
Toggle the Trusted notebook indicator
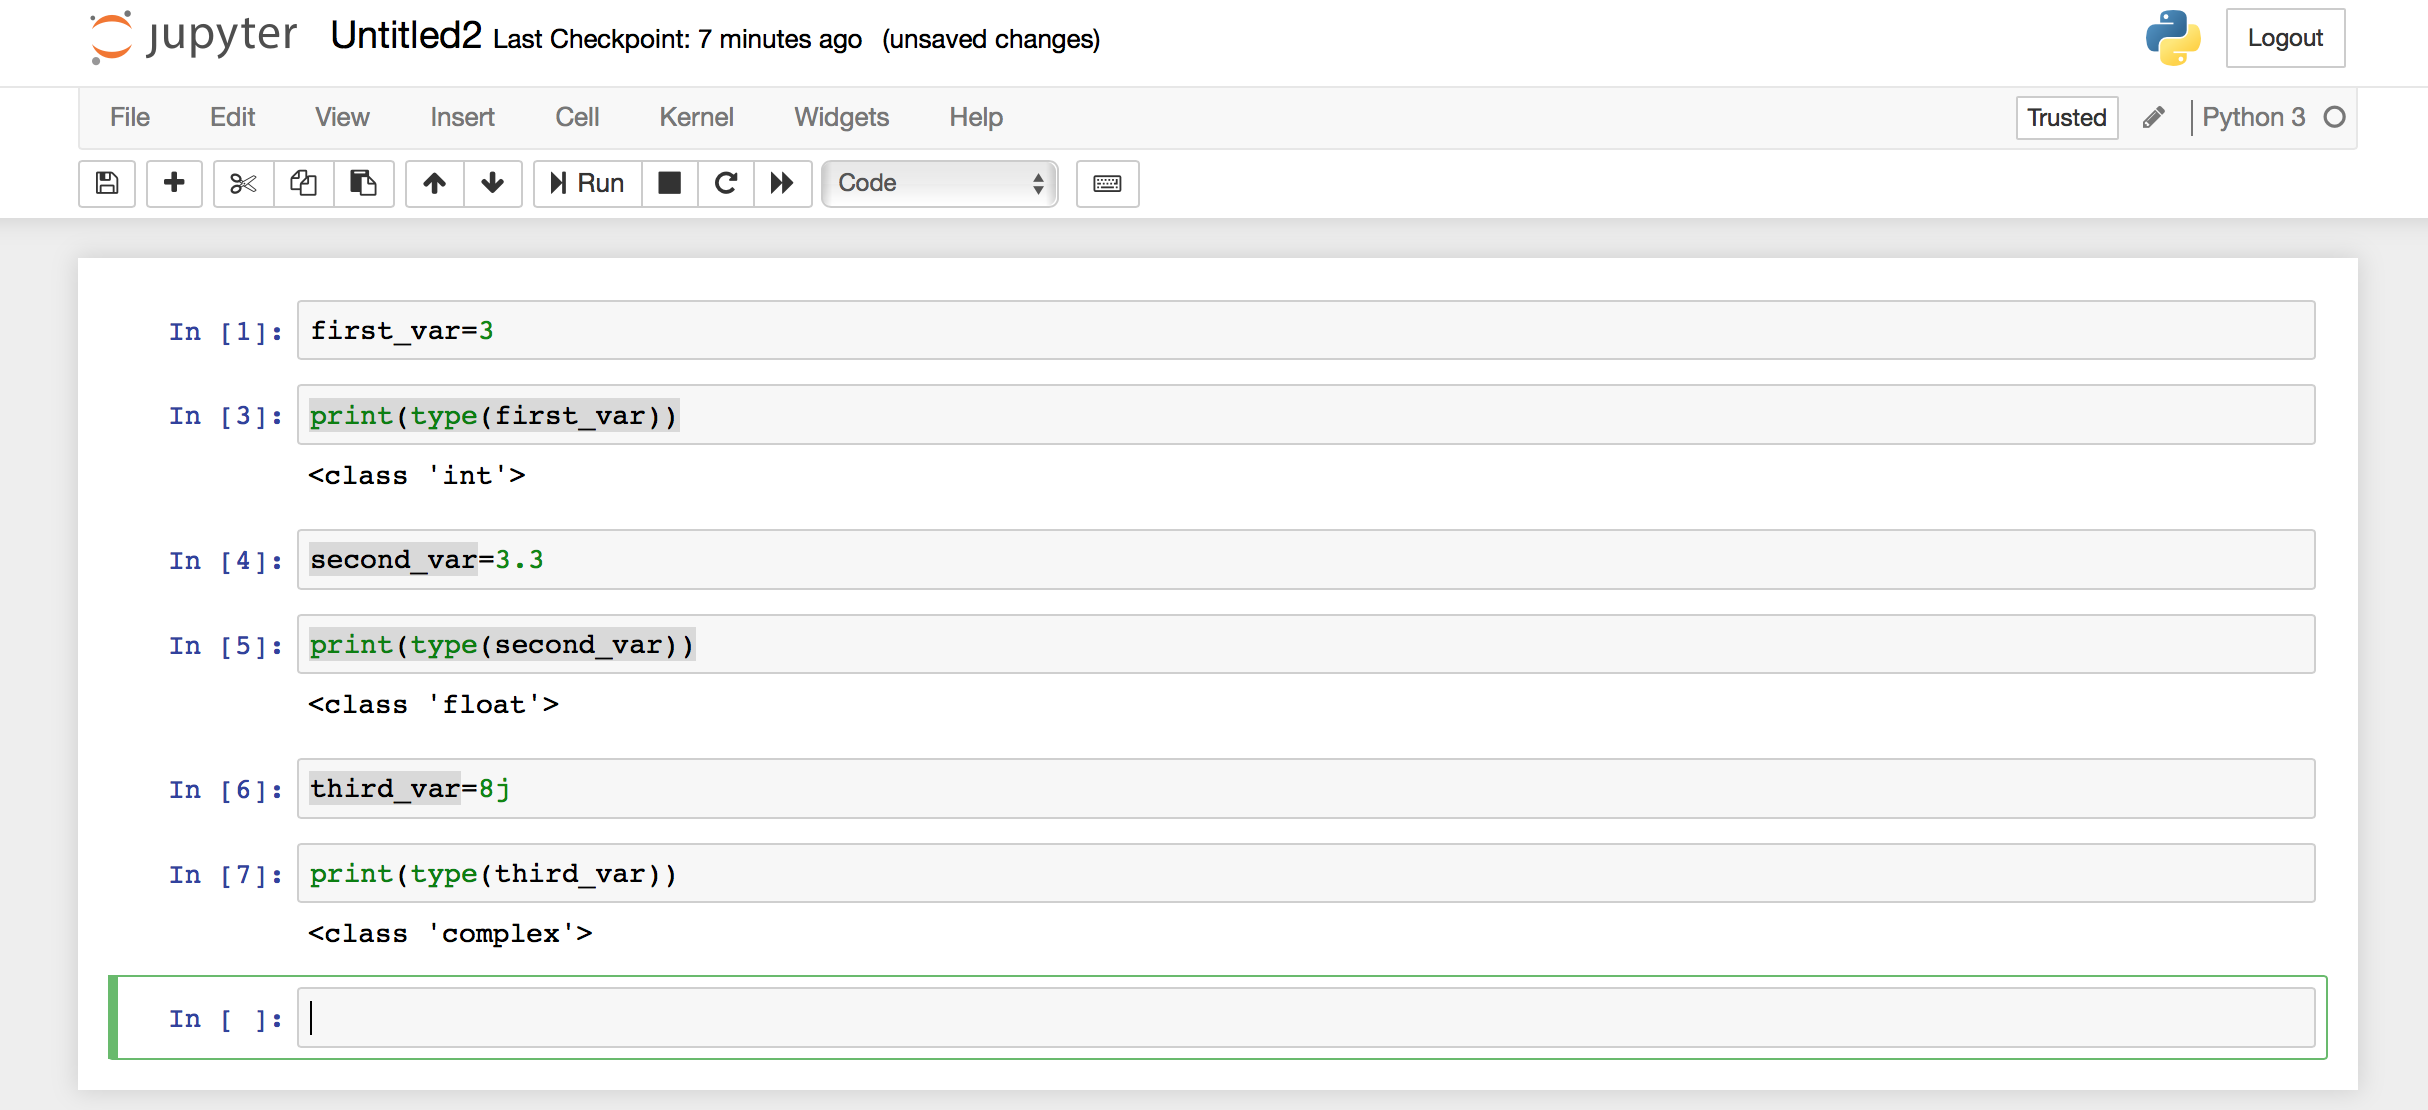2066,118
